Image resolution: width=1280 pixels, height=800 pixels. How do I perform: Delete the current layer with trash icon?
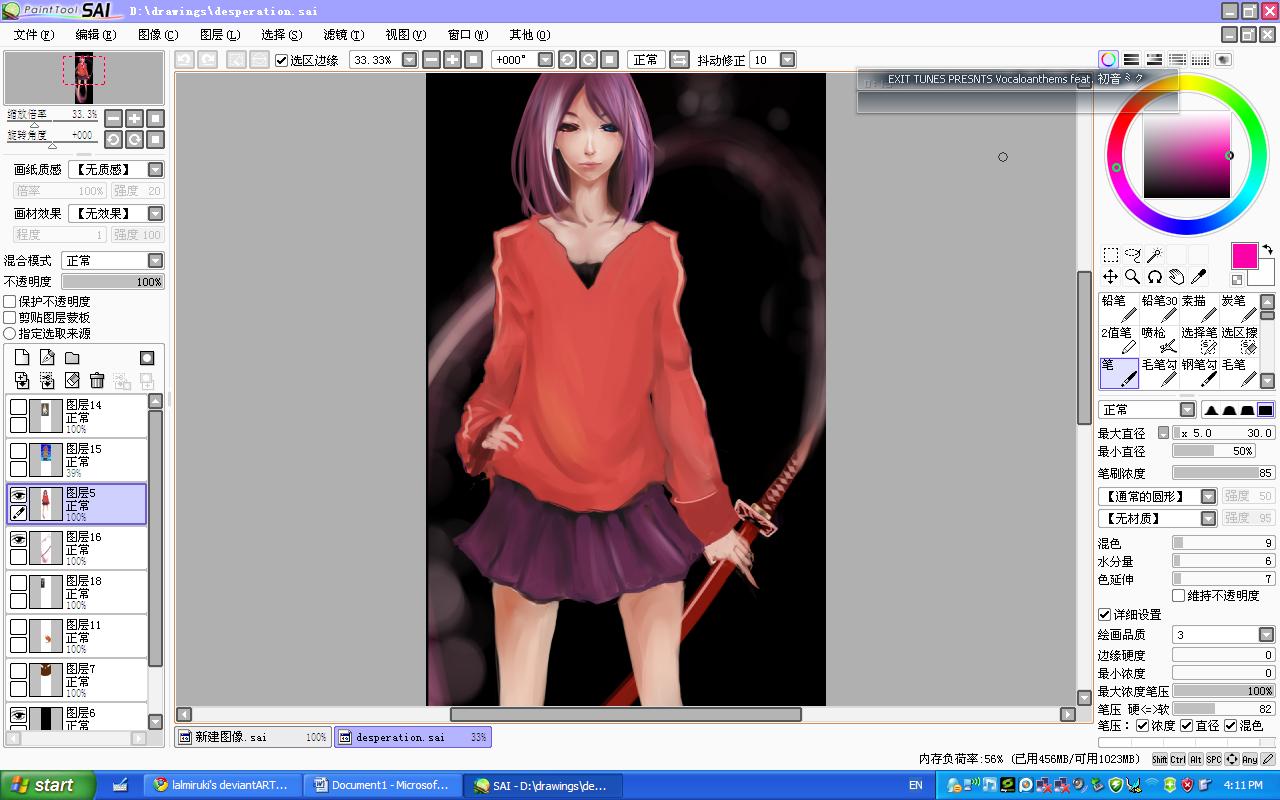[97, 380]
